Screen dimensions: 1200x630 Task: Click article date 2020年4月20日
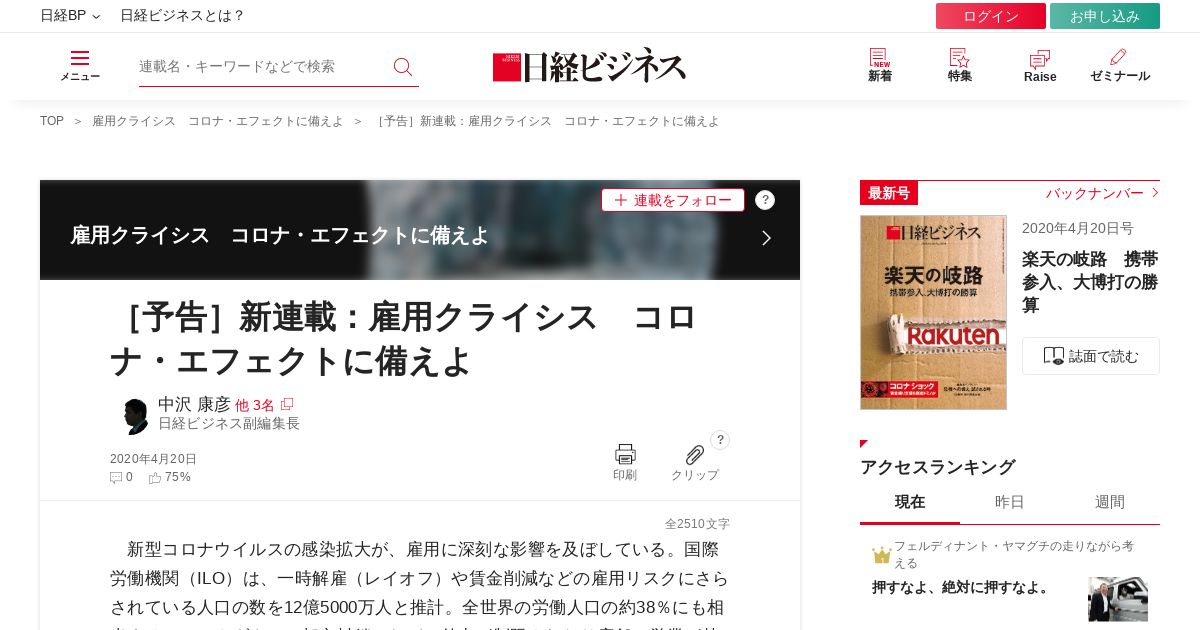click(153, 459)
